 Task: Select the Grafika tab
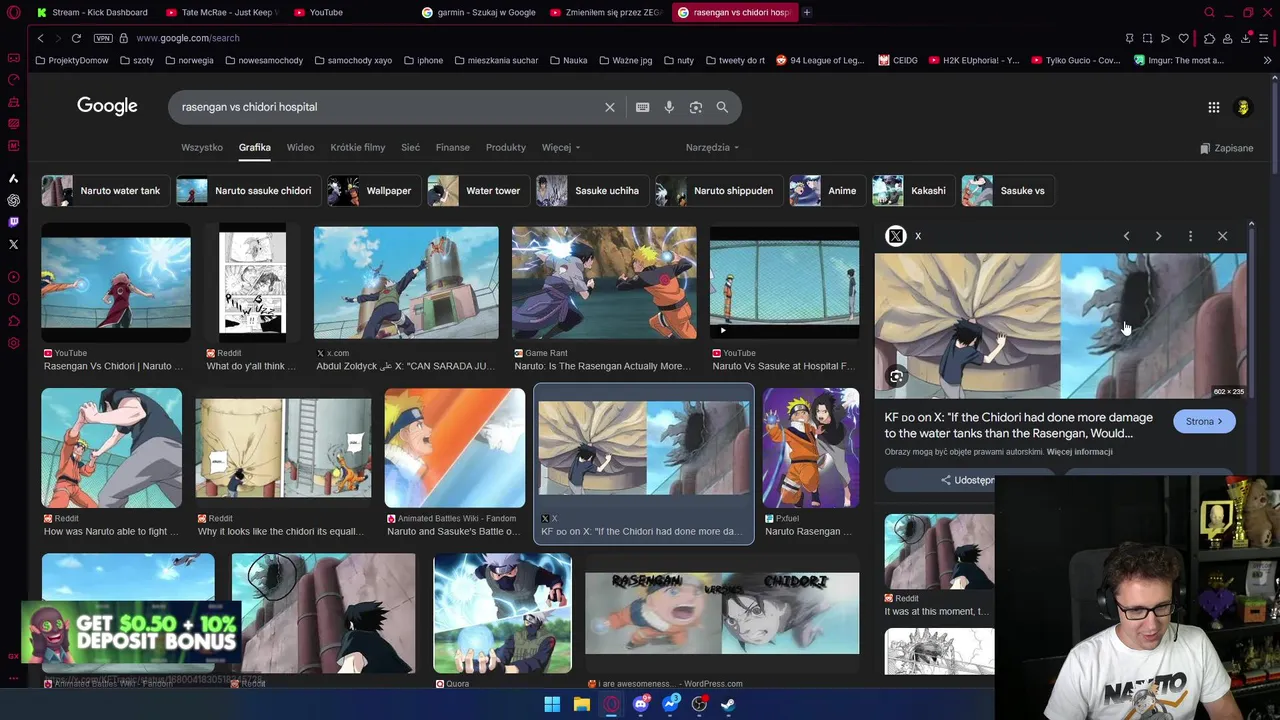254,147
